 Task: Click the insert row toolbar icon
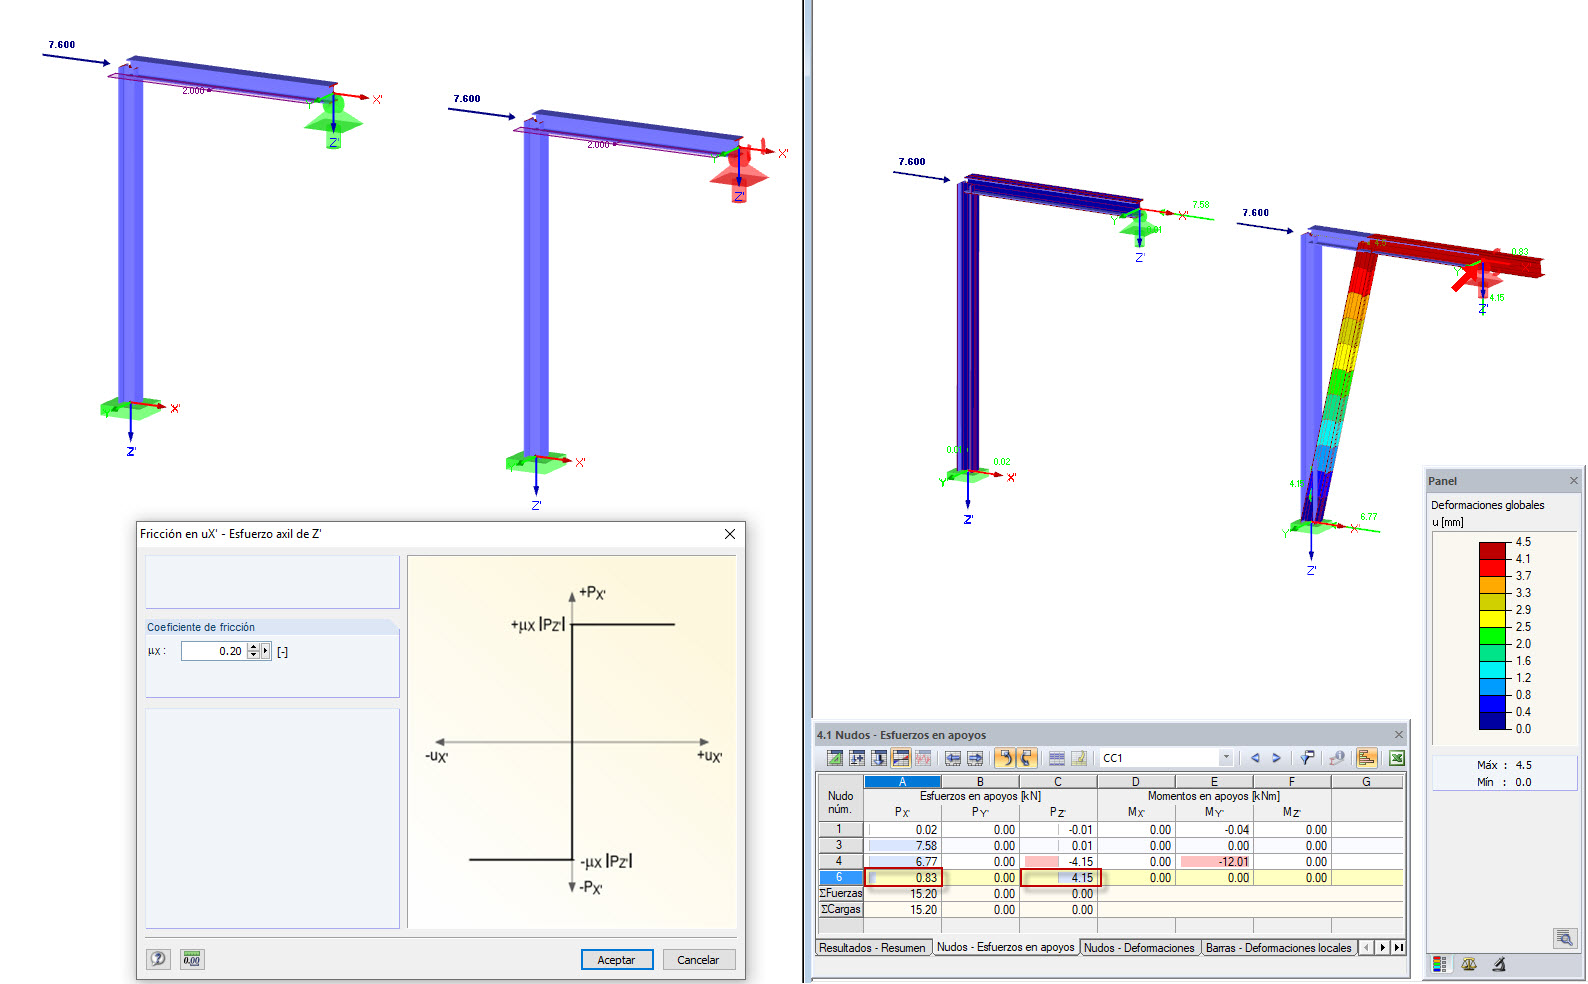coord(857,758)
